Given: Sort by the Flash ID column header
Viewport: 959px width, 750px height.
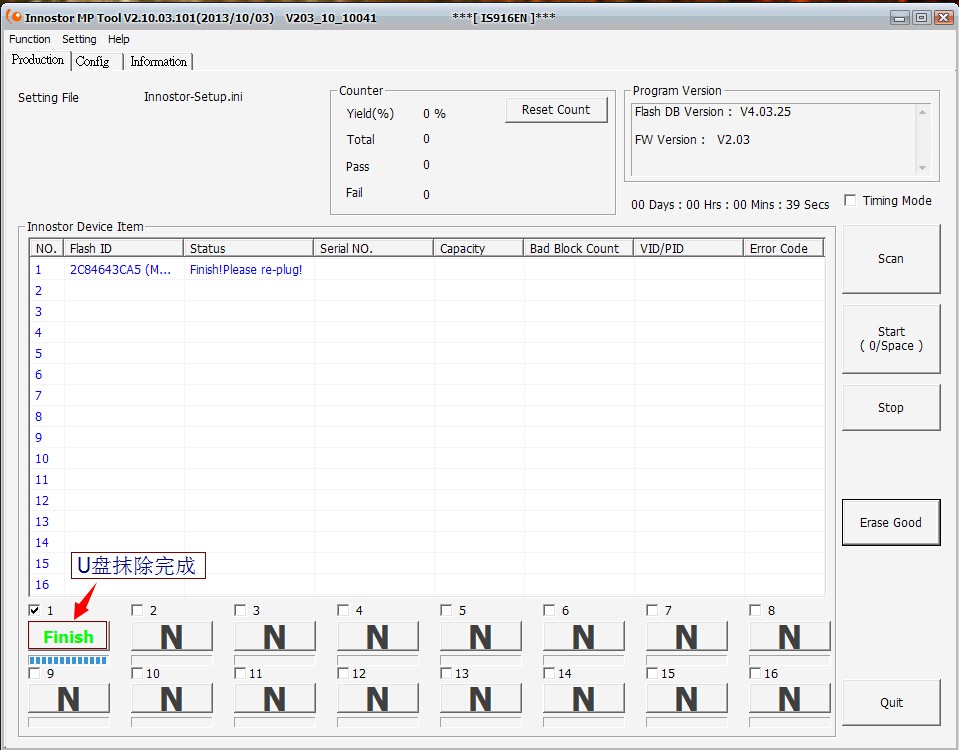Looking at the screenshot, I should (x=124, y=248).
